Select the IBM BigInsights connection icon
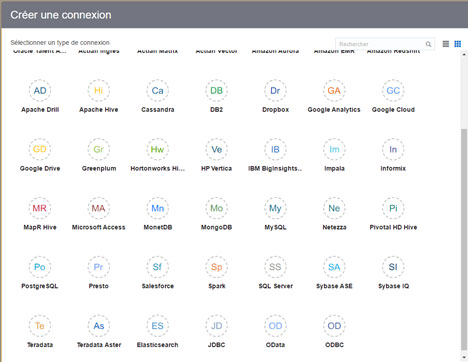This screenshot has height=362, width=468. [275, 149]
